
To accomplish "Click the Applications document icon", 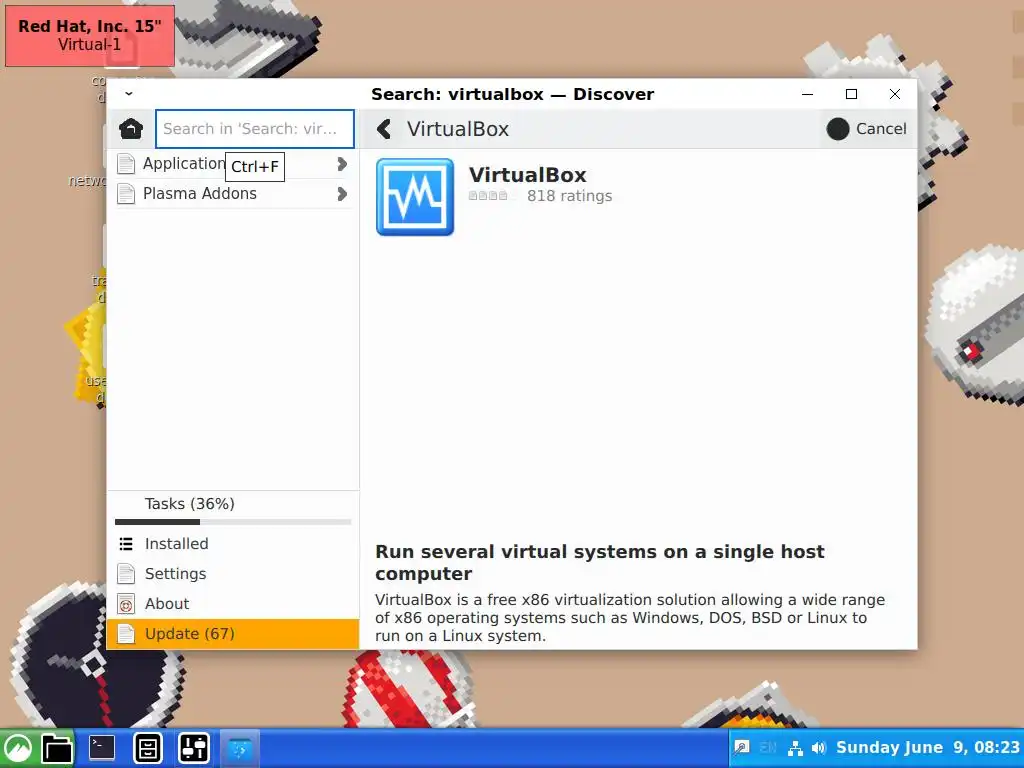I will [x=126, y=164].
